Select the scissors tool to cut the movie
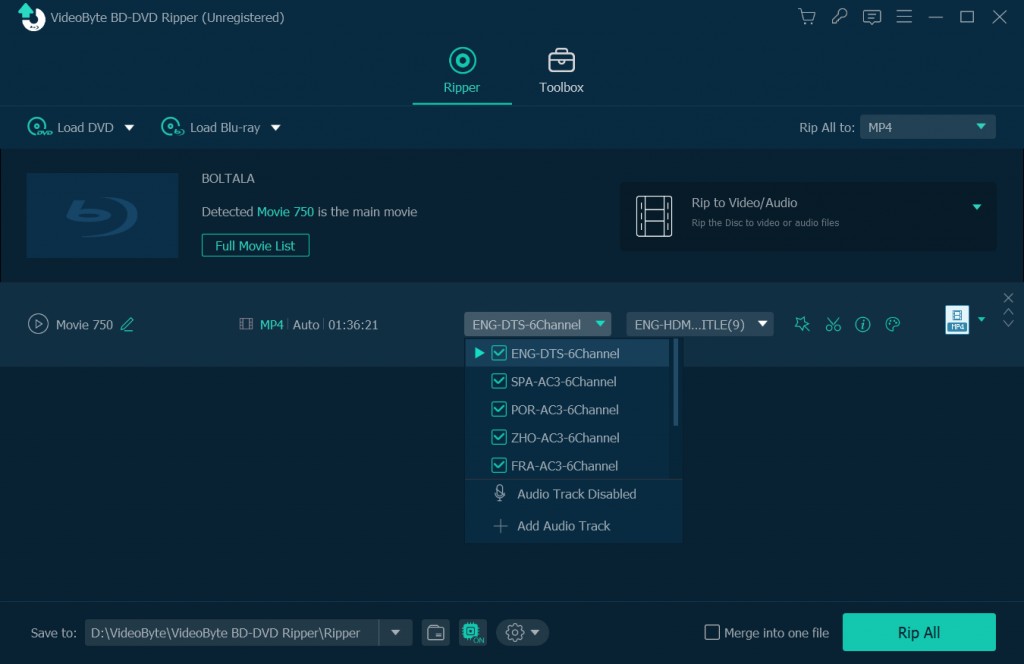 [833, 324]
